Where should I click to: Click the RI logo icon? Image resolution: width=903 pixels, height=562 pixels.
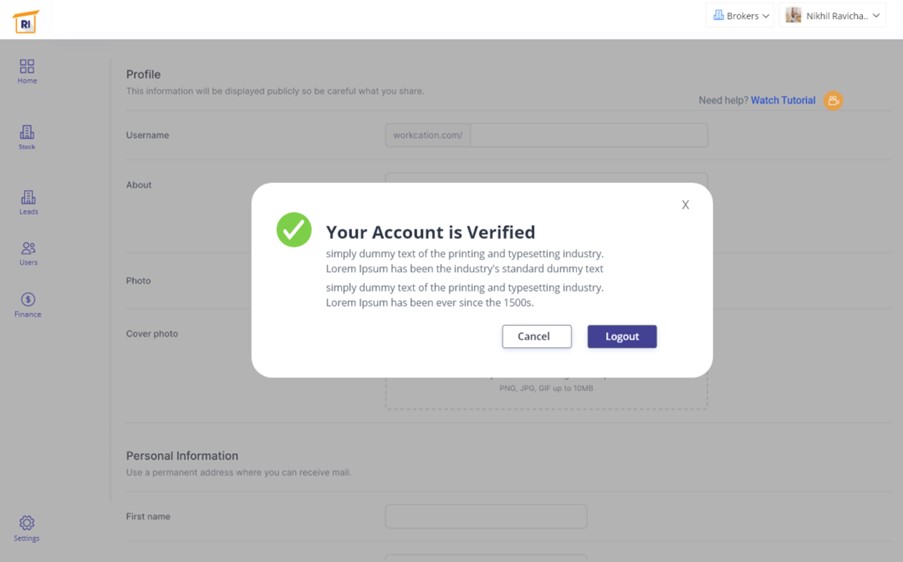point(26,21)
